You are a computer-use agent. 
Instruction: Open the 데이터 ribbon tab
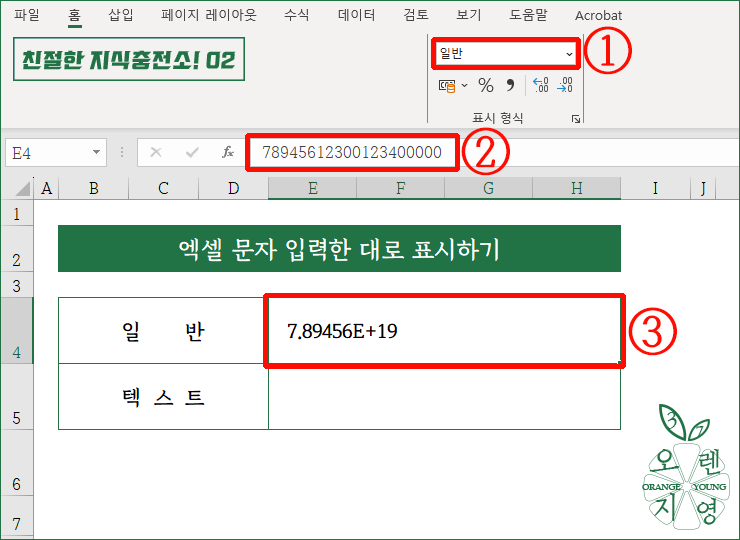pos(356,15)
